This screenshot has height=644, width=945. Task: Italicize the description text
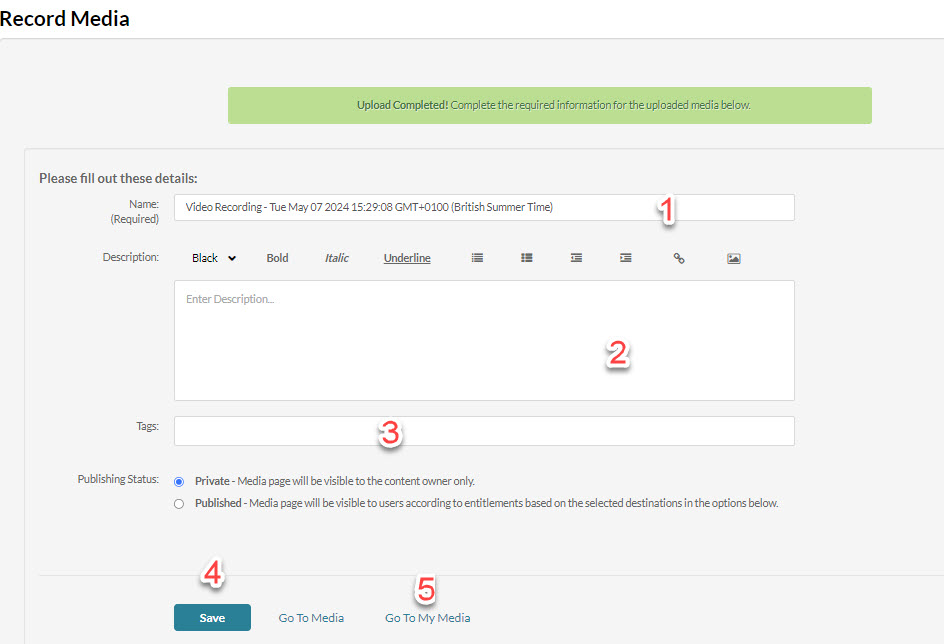[x=336, y=257]
